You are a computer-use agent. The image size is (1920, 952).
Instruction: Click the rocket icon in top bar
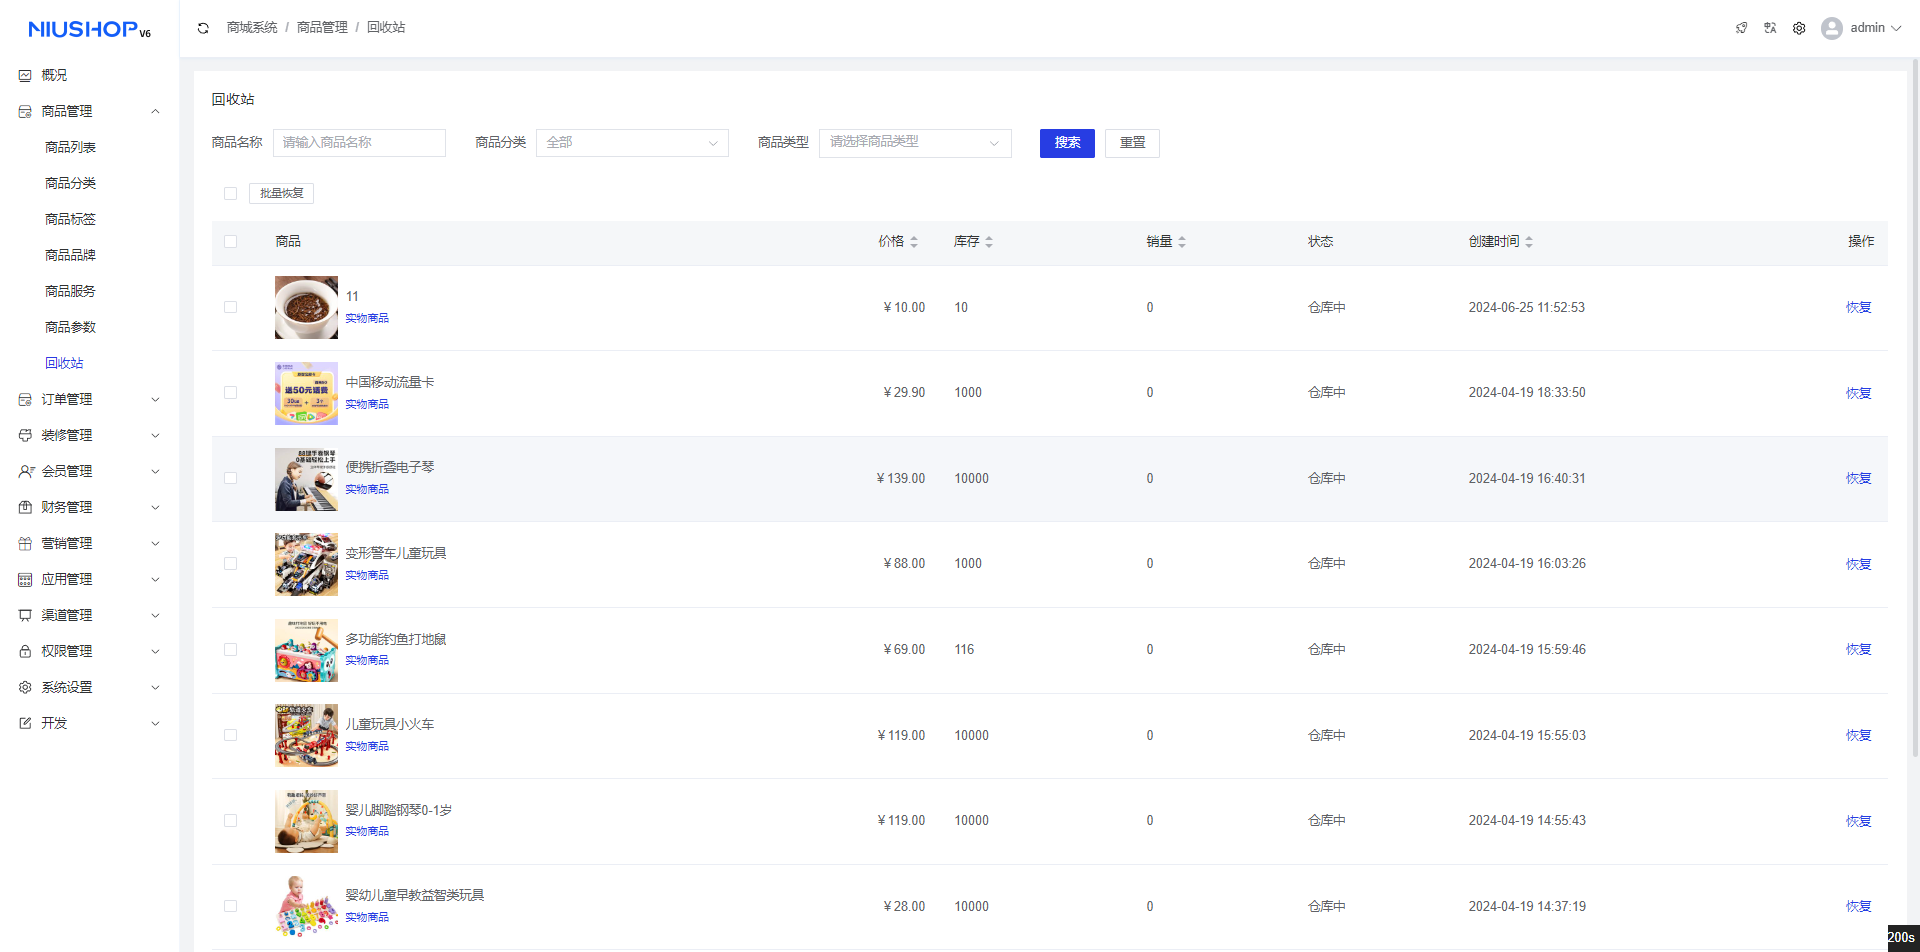pyautogui.click(x=1741, y=28)
